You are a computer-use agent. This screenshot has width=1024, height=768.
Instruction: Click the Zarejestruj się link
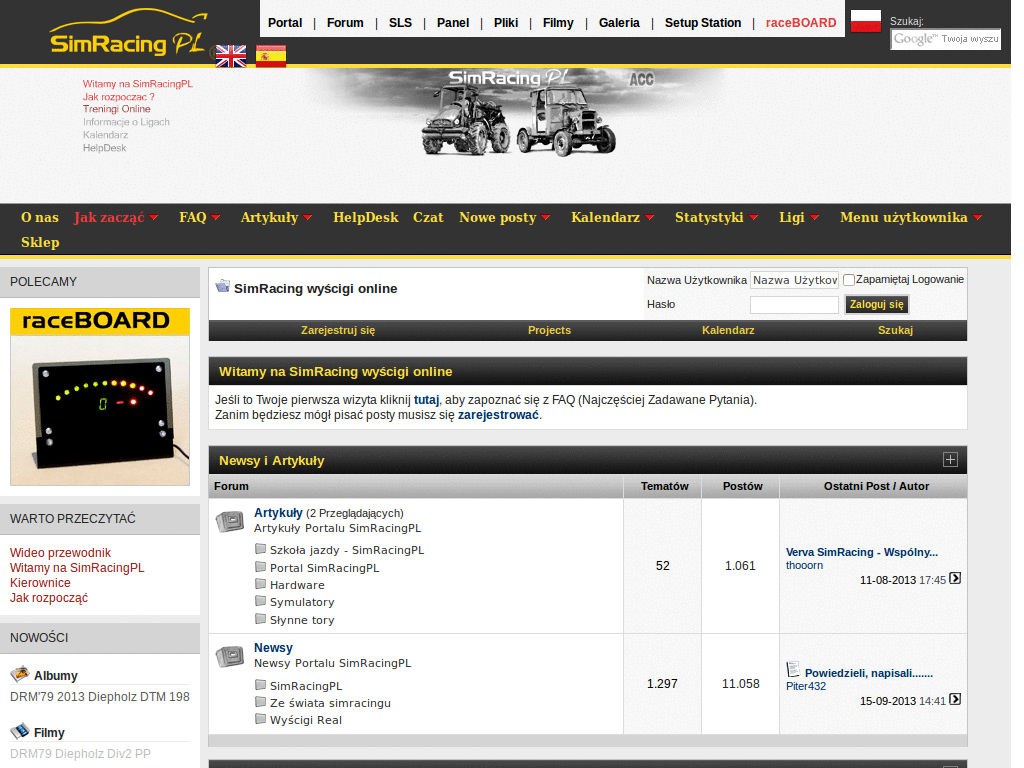pos(338,330)
